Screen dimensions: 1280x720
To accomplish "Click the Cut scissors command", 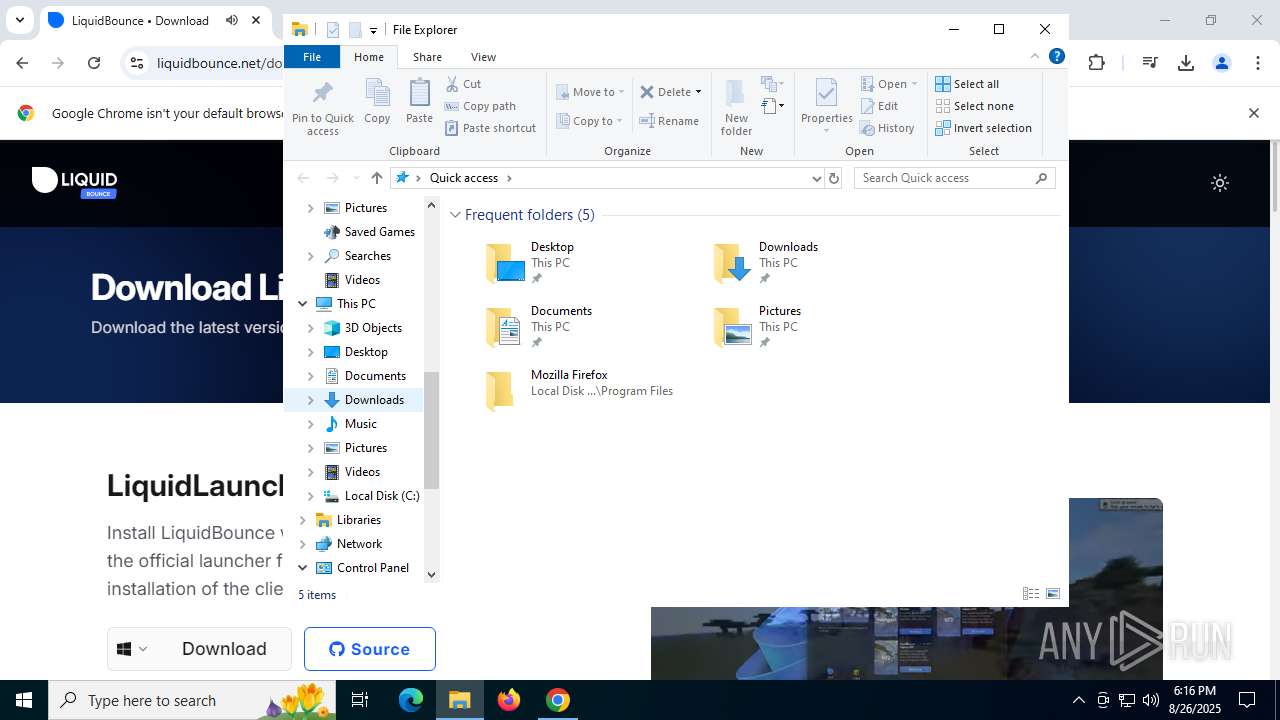I will click(x=463, y=84).
